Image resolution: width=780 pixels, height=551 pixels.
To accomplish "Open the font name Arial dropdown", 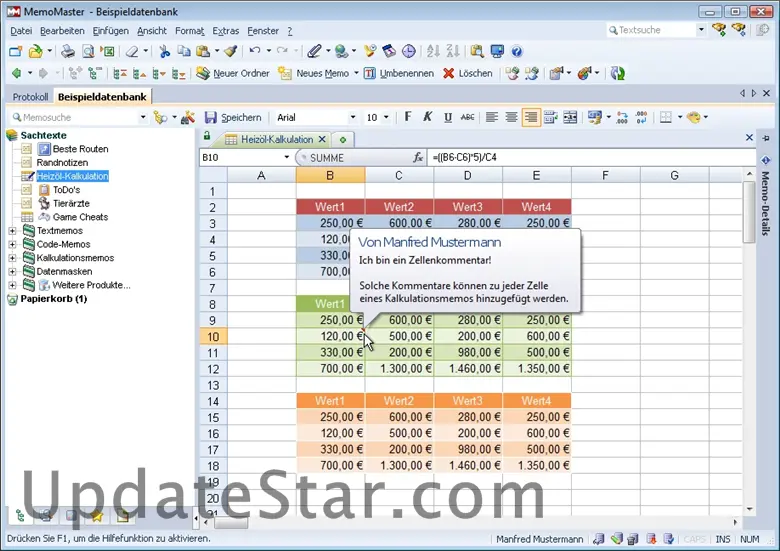I will tap(353, 117).
